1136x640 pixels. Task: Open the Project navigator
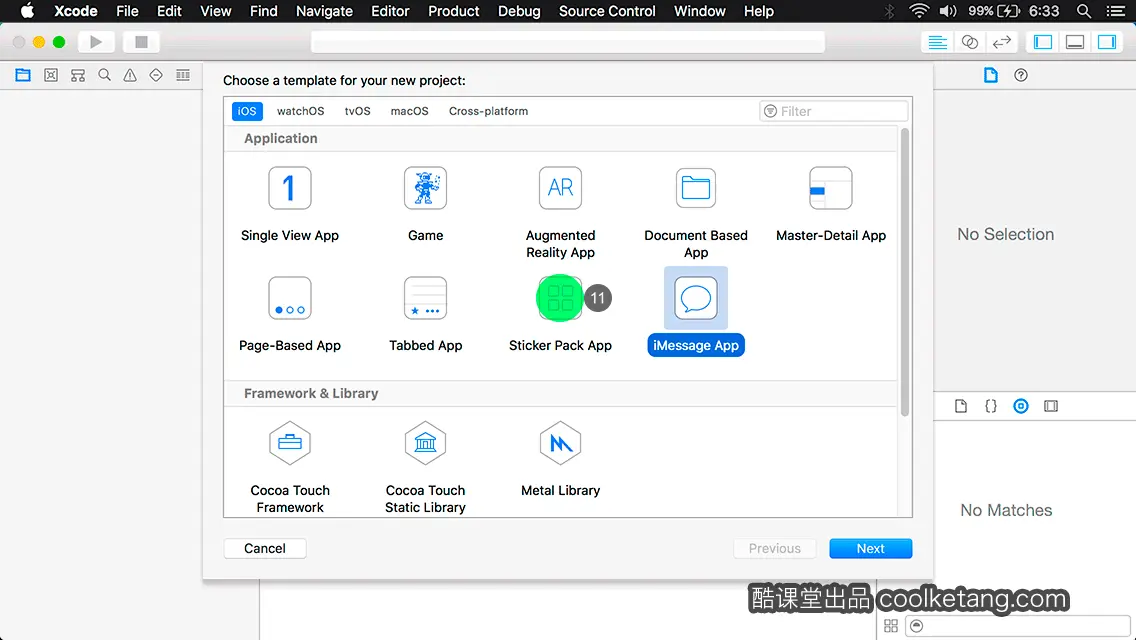click(23, 75)
